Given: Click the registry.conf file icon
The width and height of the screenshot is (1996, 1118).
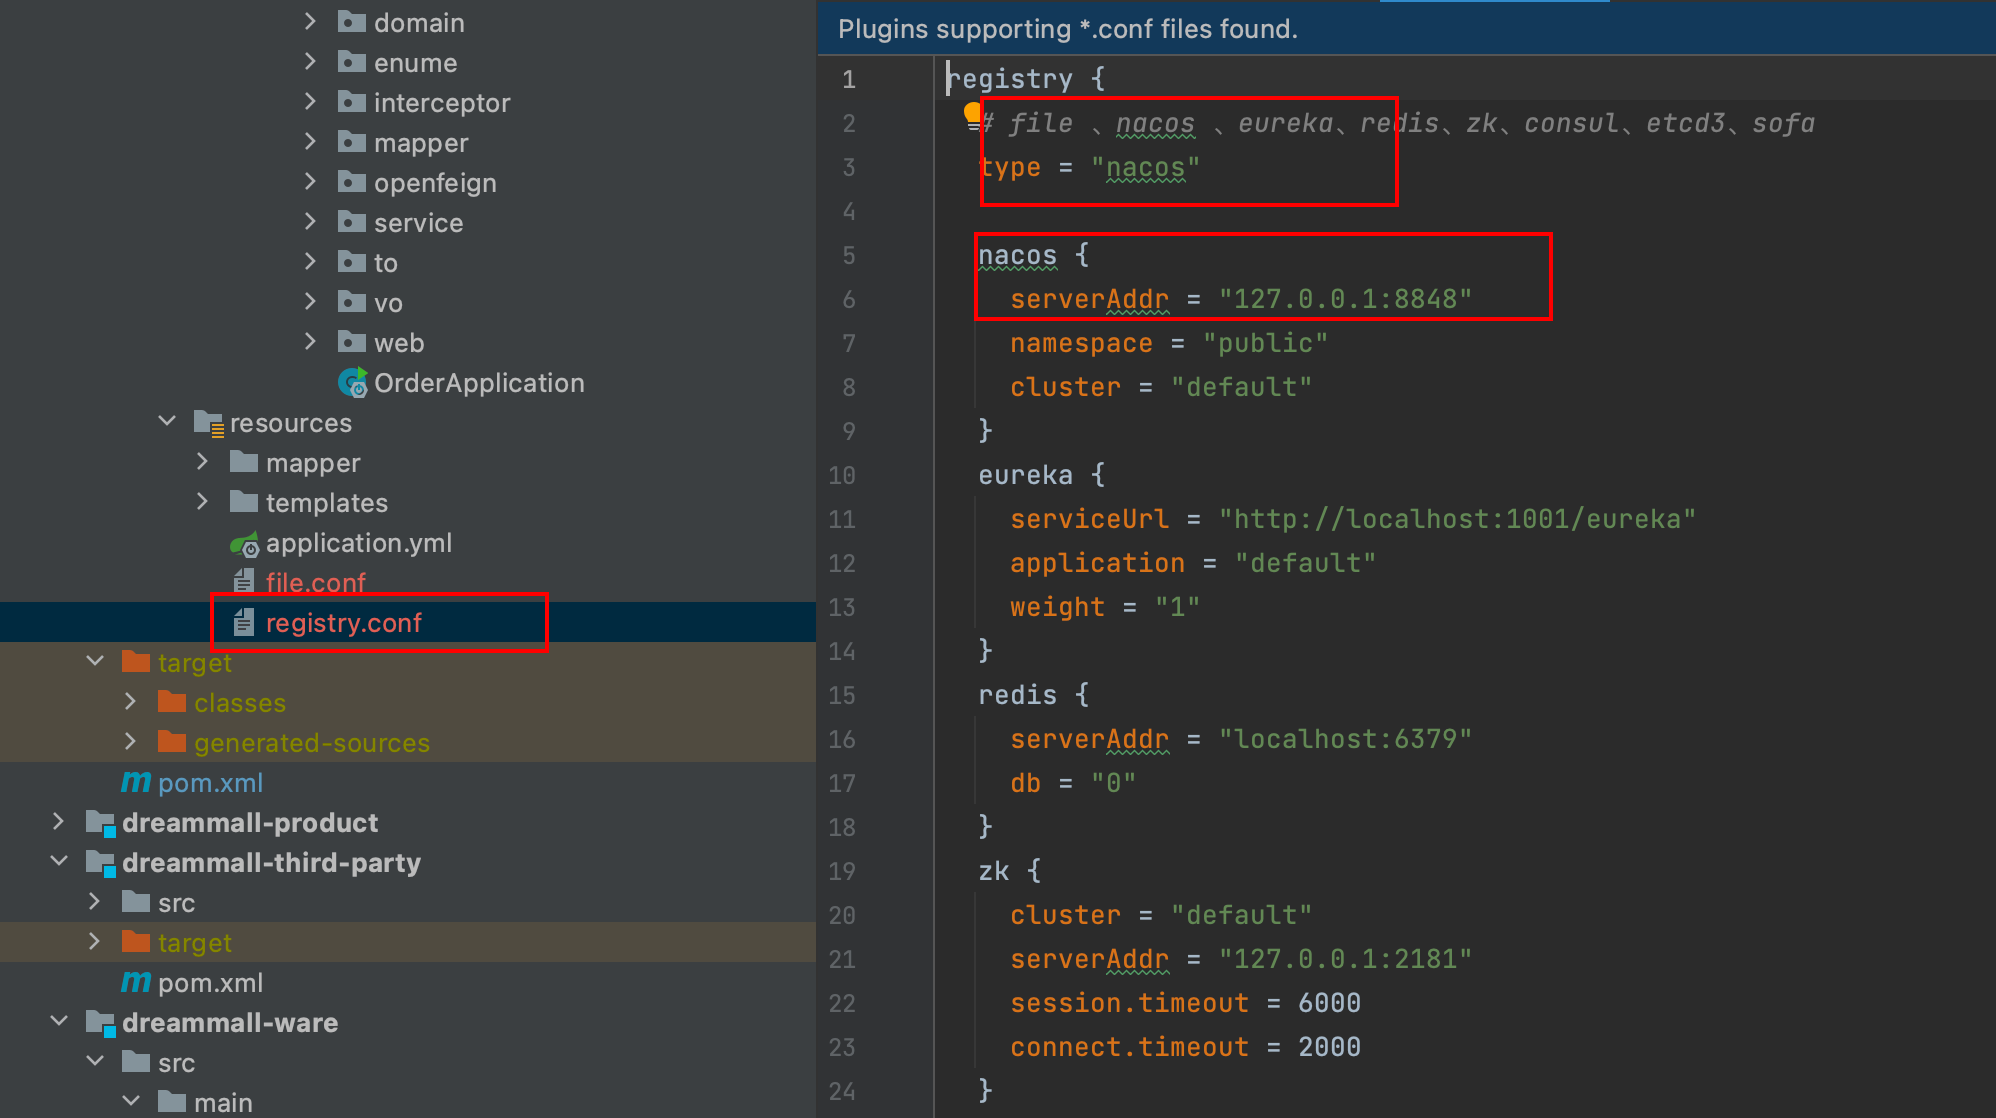Looking at the screenshot, I should click(244, 623).
